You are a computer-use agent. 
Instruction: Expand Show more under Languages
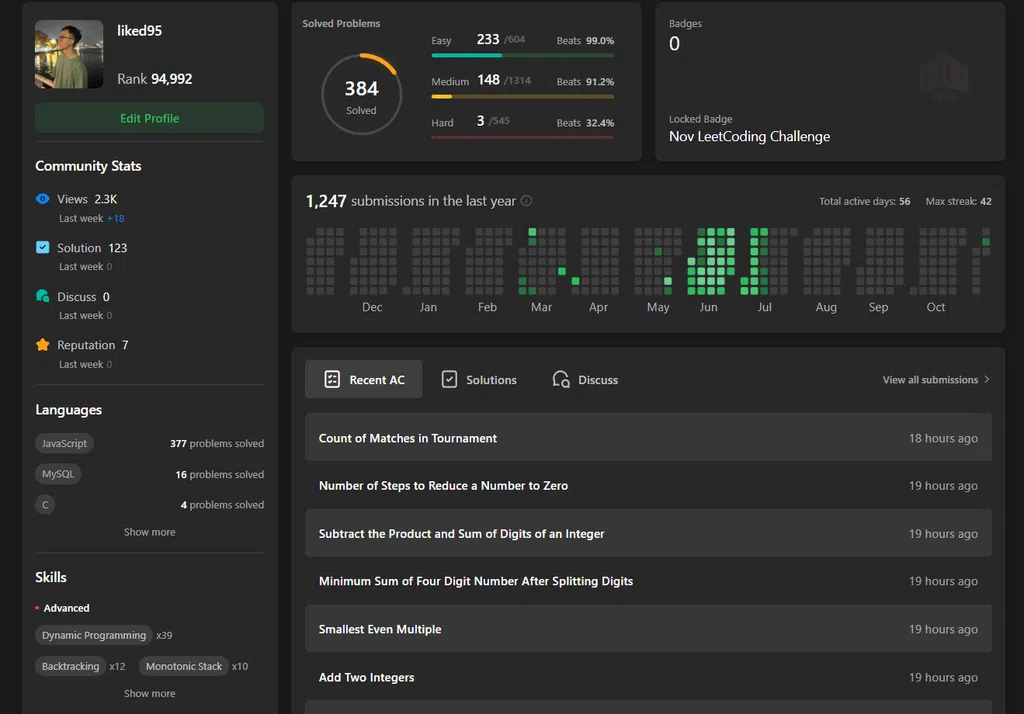[x=150, y=532]
